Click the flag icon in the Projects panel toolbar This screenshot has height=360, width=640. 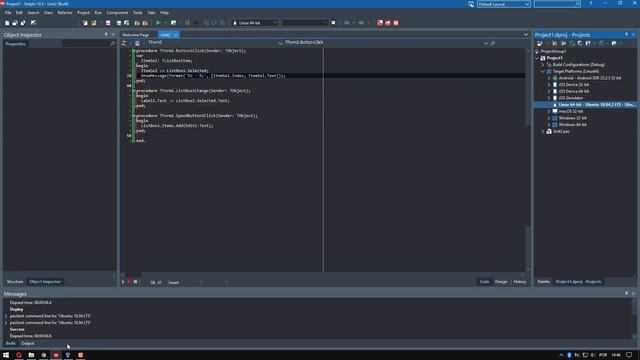[x=614, y=43]
